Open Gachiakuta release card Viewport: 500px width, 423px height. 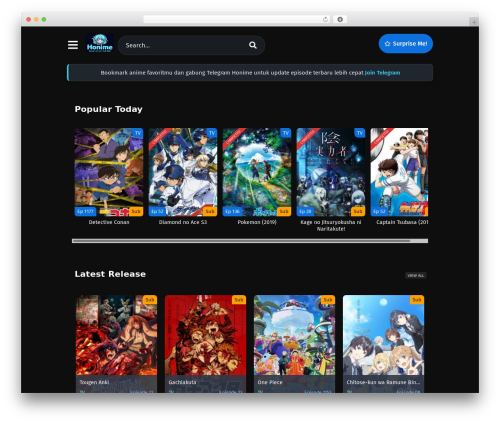pos(205,344)
